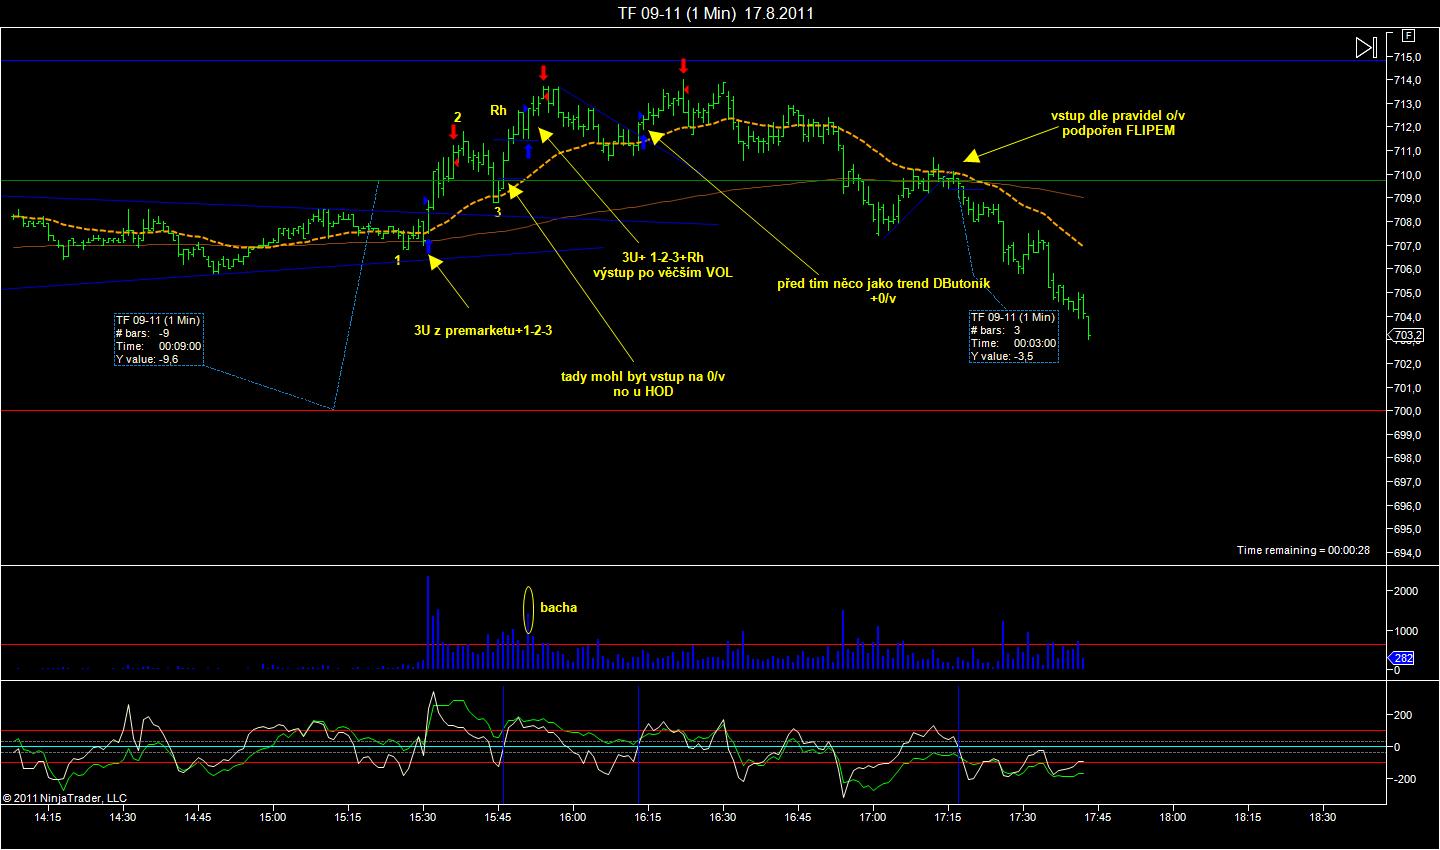
Task: Click the scroll-to-latest-bar arrow icon
Action: coord(1366,47)
